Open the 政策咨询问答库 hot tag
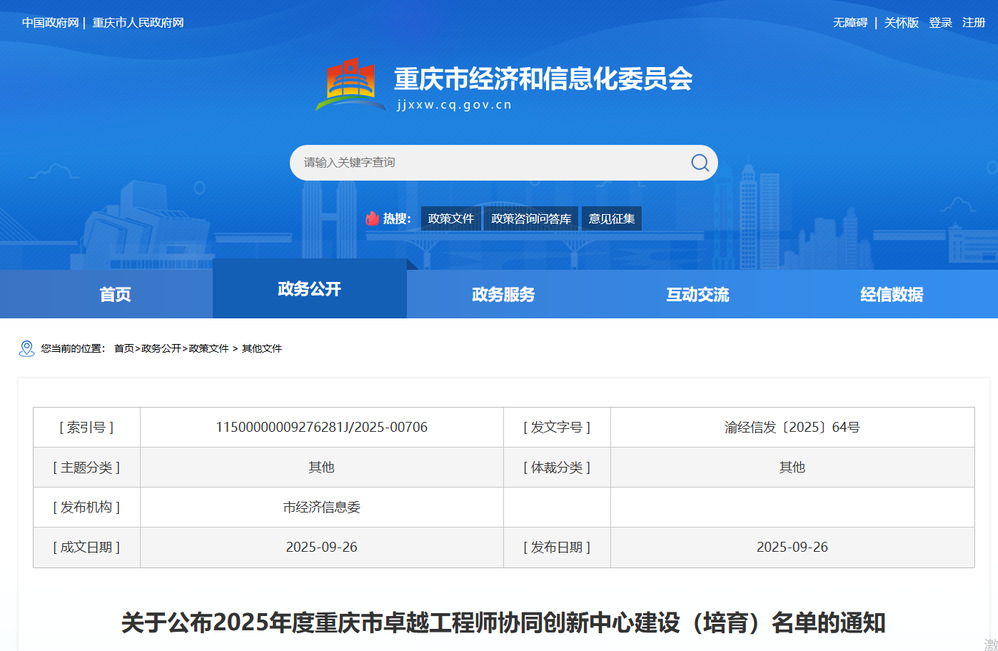The height and width of the screenshot is (651, 998). (531, 218)
